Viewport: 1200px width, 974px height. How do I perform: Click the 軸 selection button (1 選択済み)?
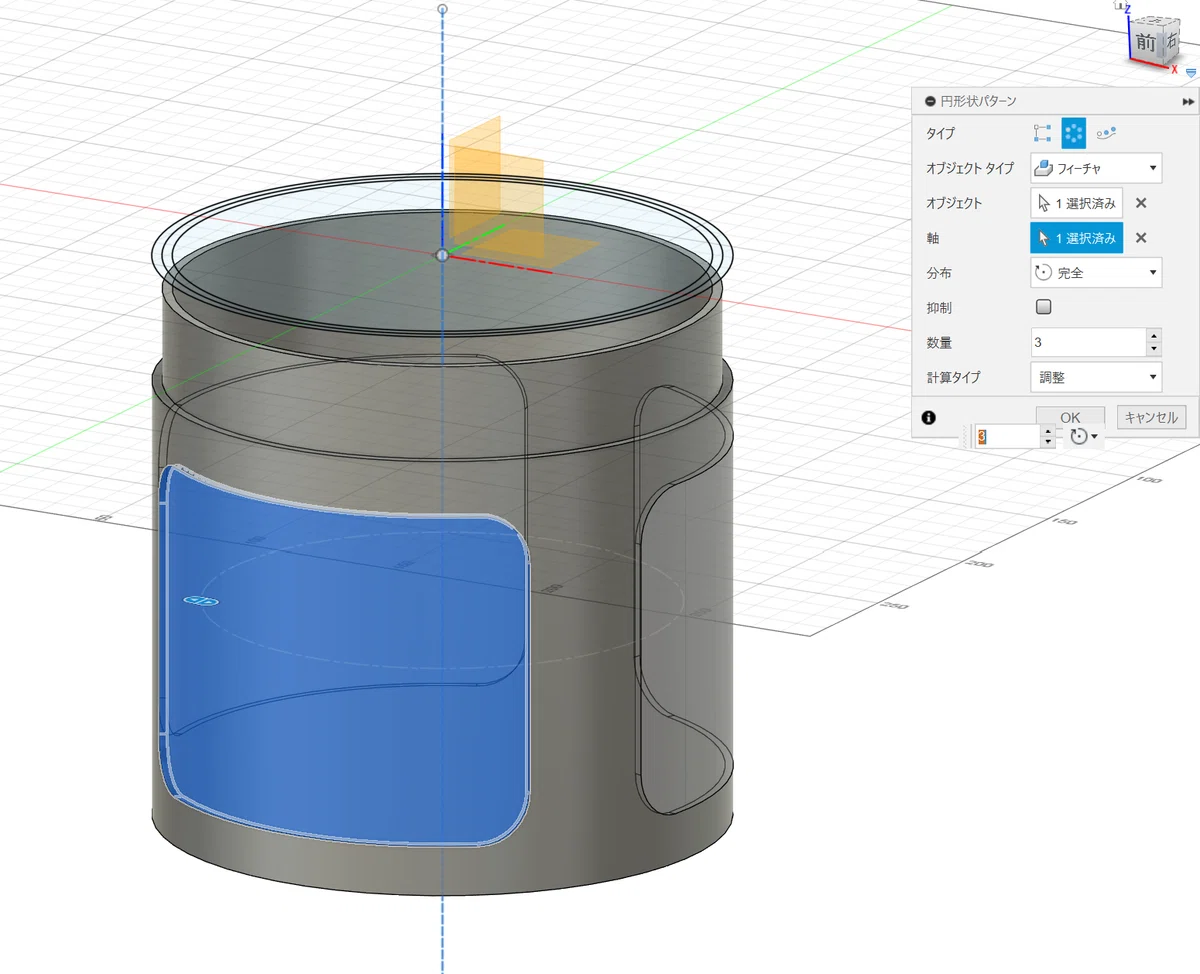tap(1076, 238)
